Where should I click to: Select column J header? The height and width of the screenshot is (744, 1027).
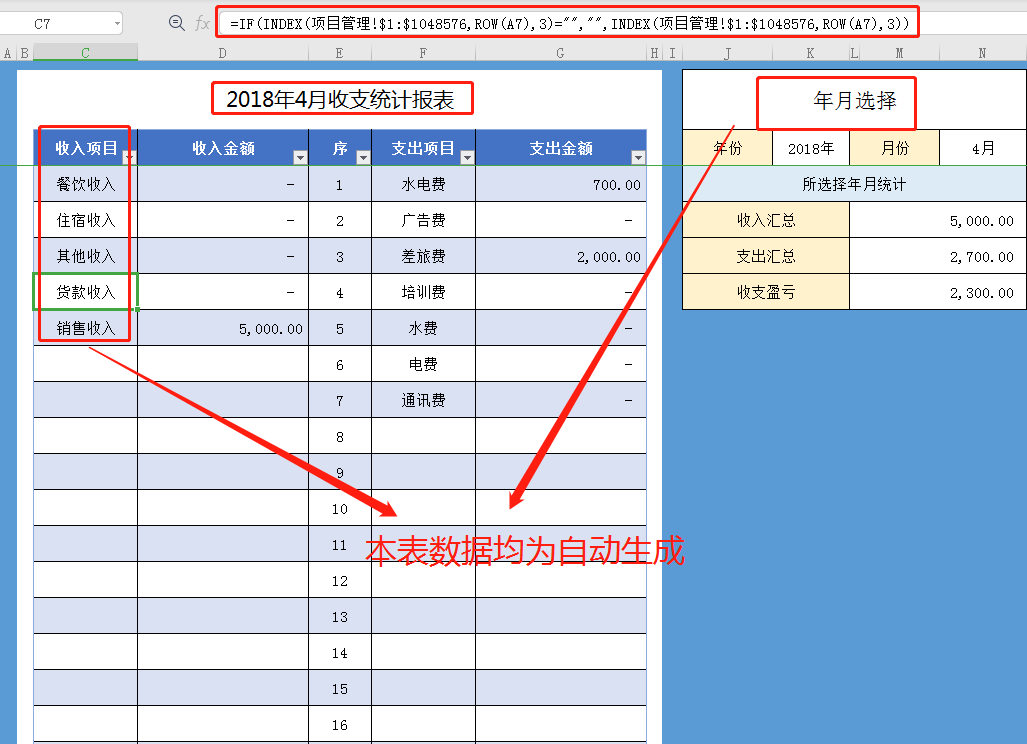pos(728,53)
